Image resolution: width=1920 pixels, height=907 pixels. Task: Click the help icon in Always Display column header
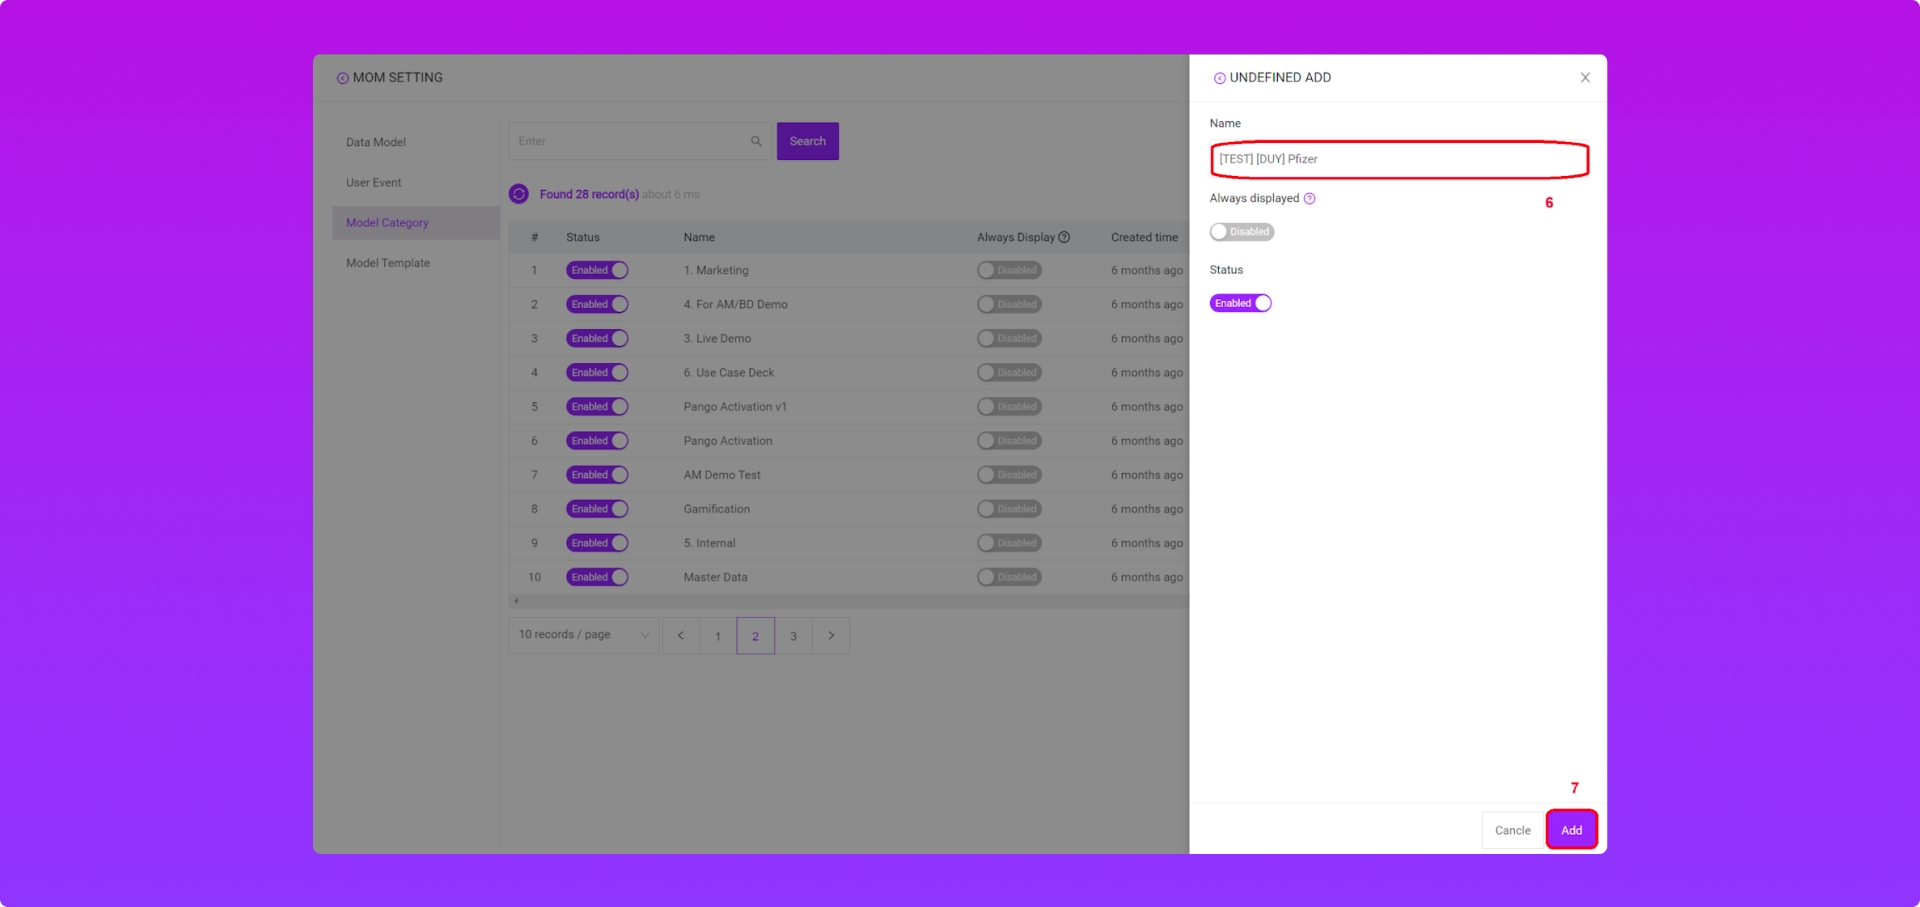[x=1064, y=237]
